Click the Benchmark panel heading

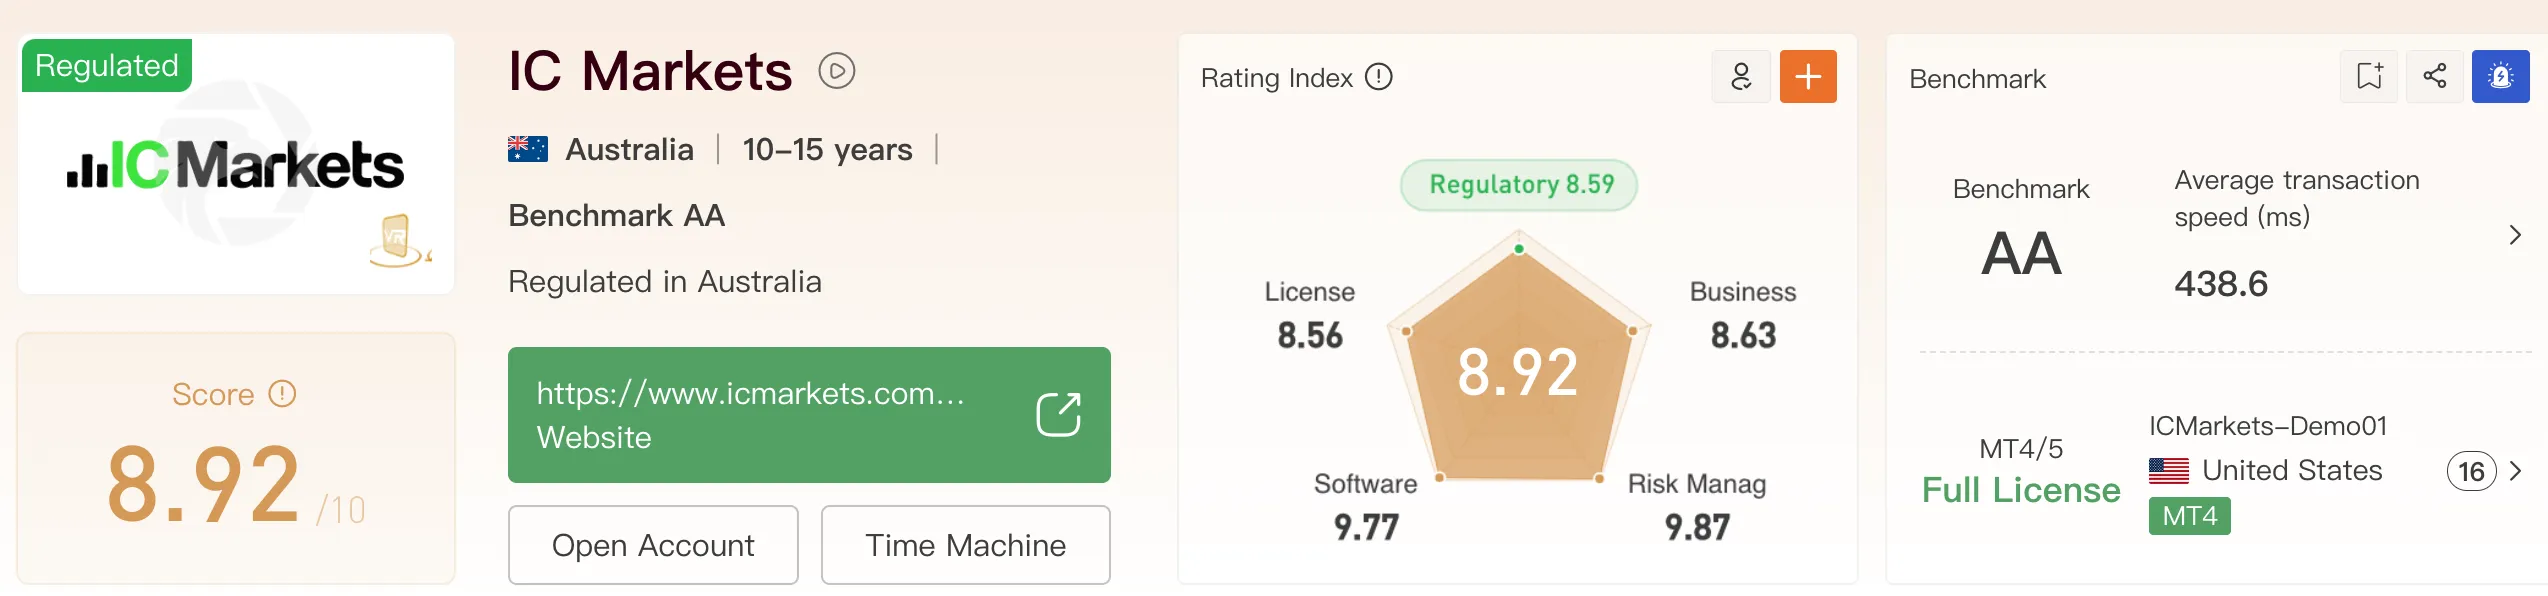[x=1977, y=79]
